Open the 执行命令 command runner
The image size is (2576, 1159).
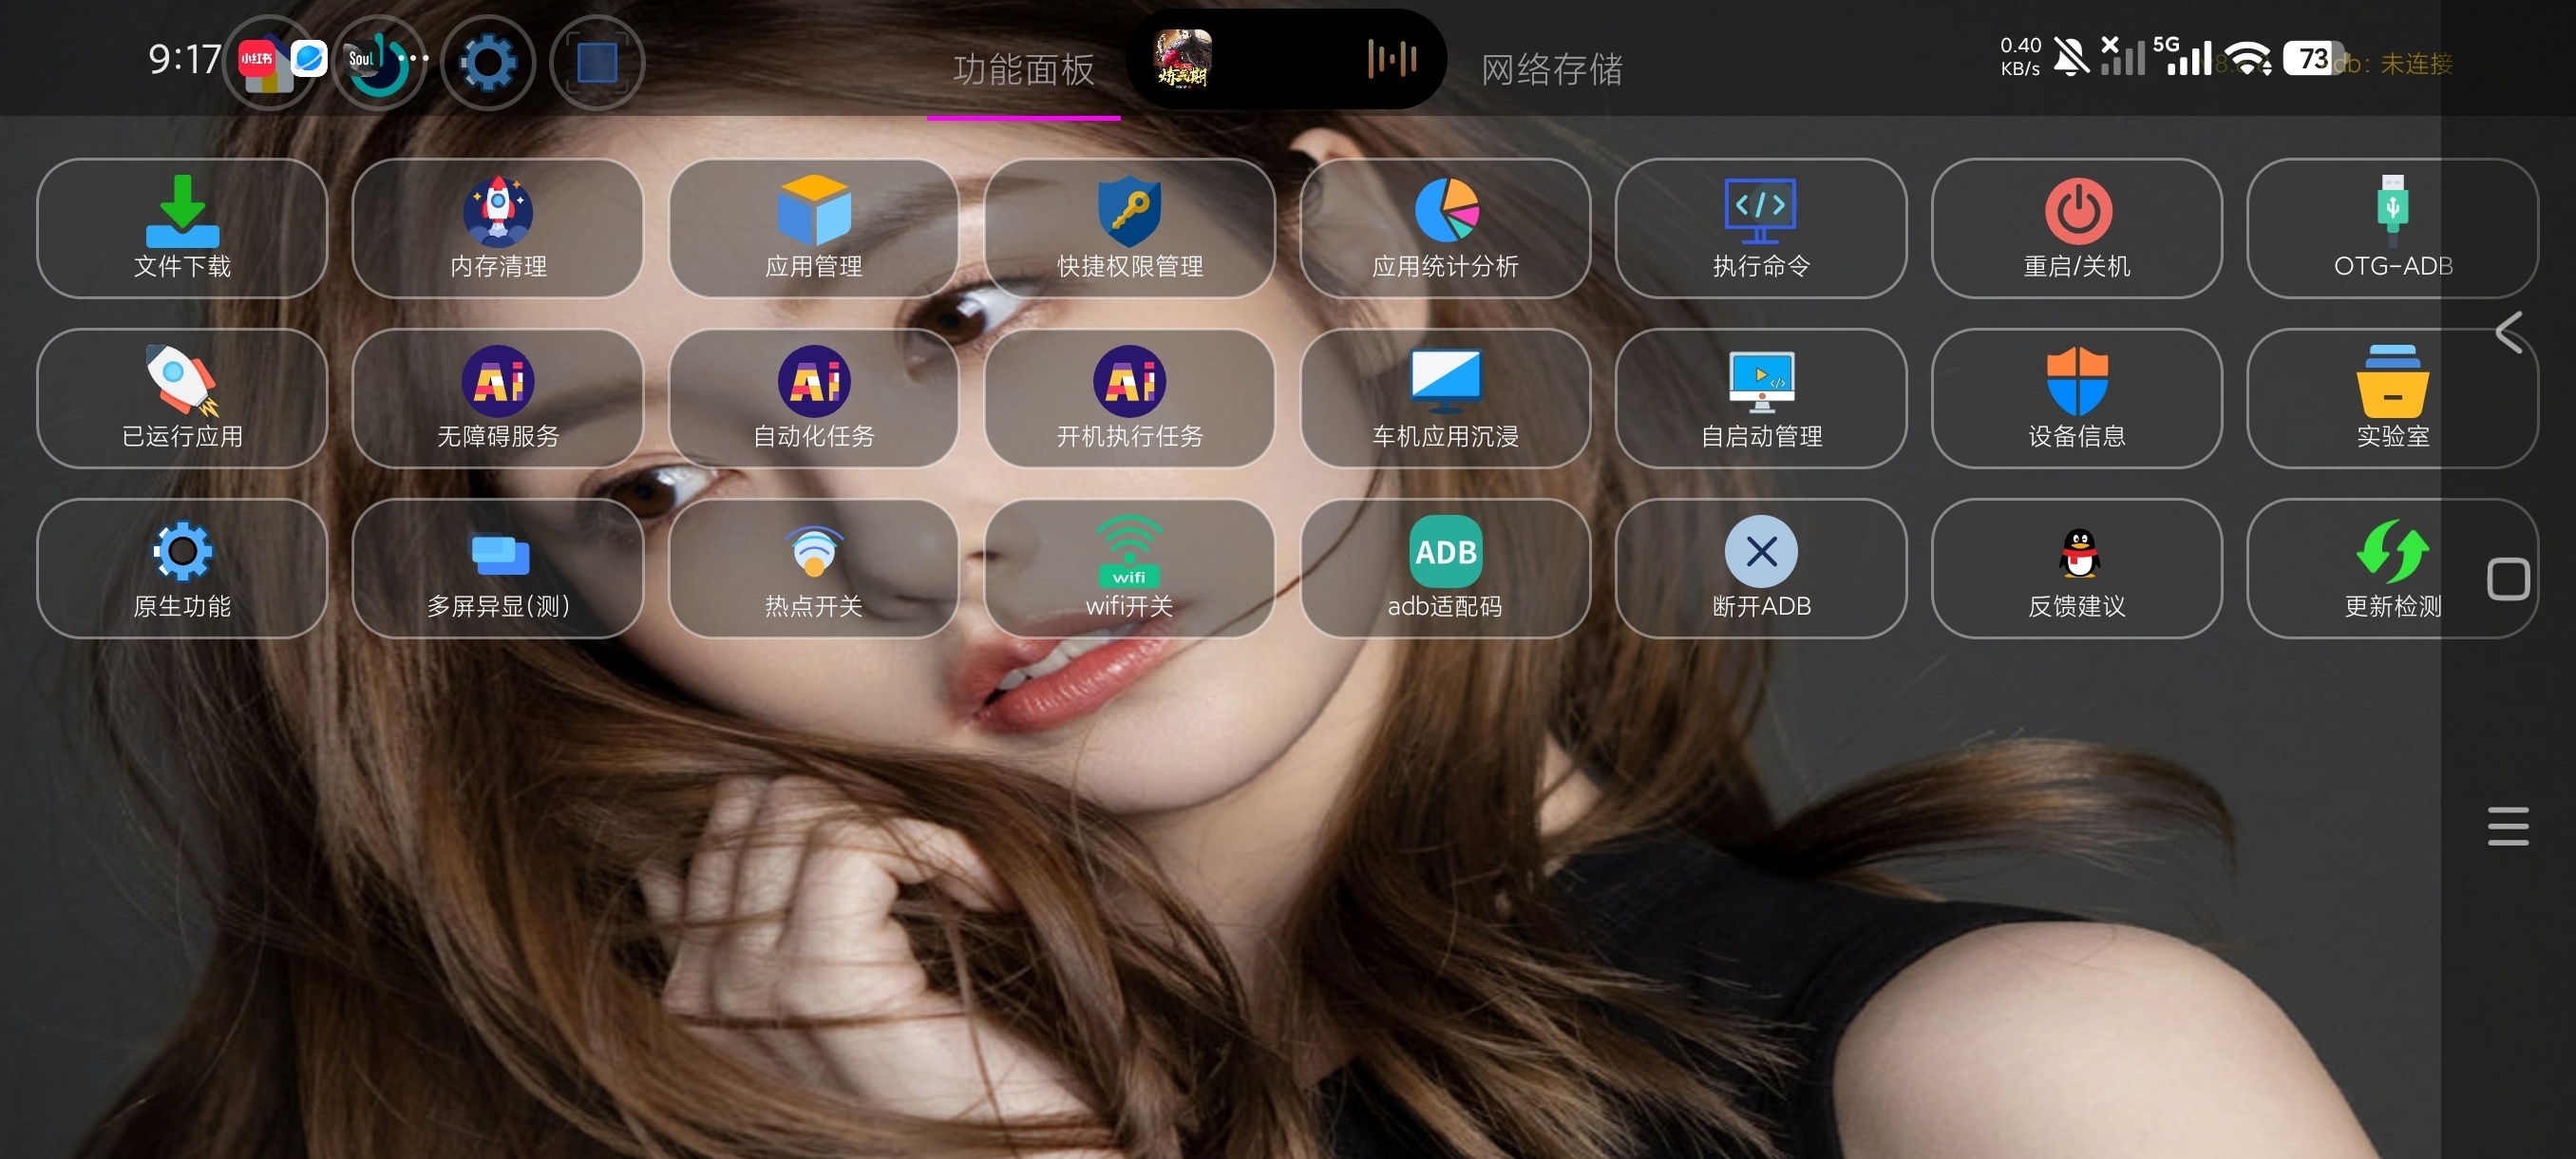tap(1761, 228)
